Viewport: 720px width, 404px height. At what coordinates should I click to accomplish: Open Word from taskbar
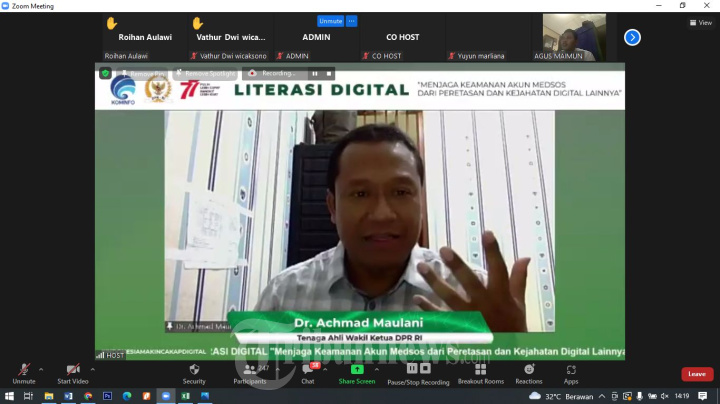[68, 396]
